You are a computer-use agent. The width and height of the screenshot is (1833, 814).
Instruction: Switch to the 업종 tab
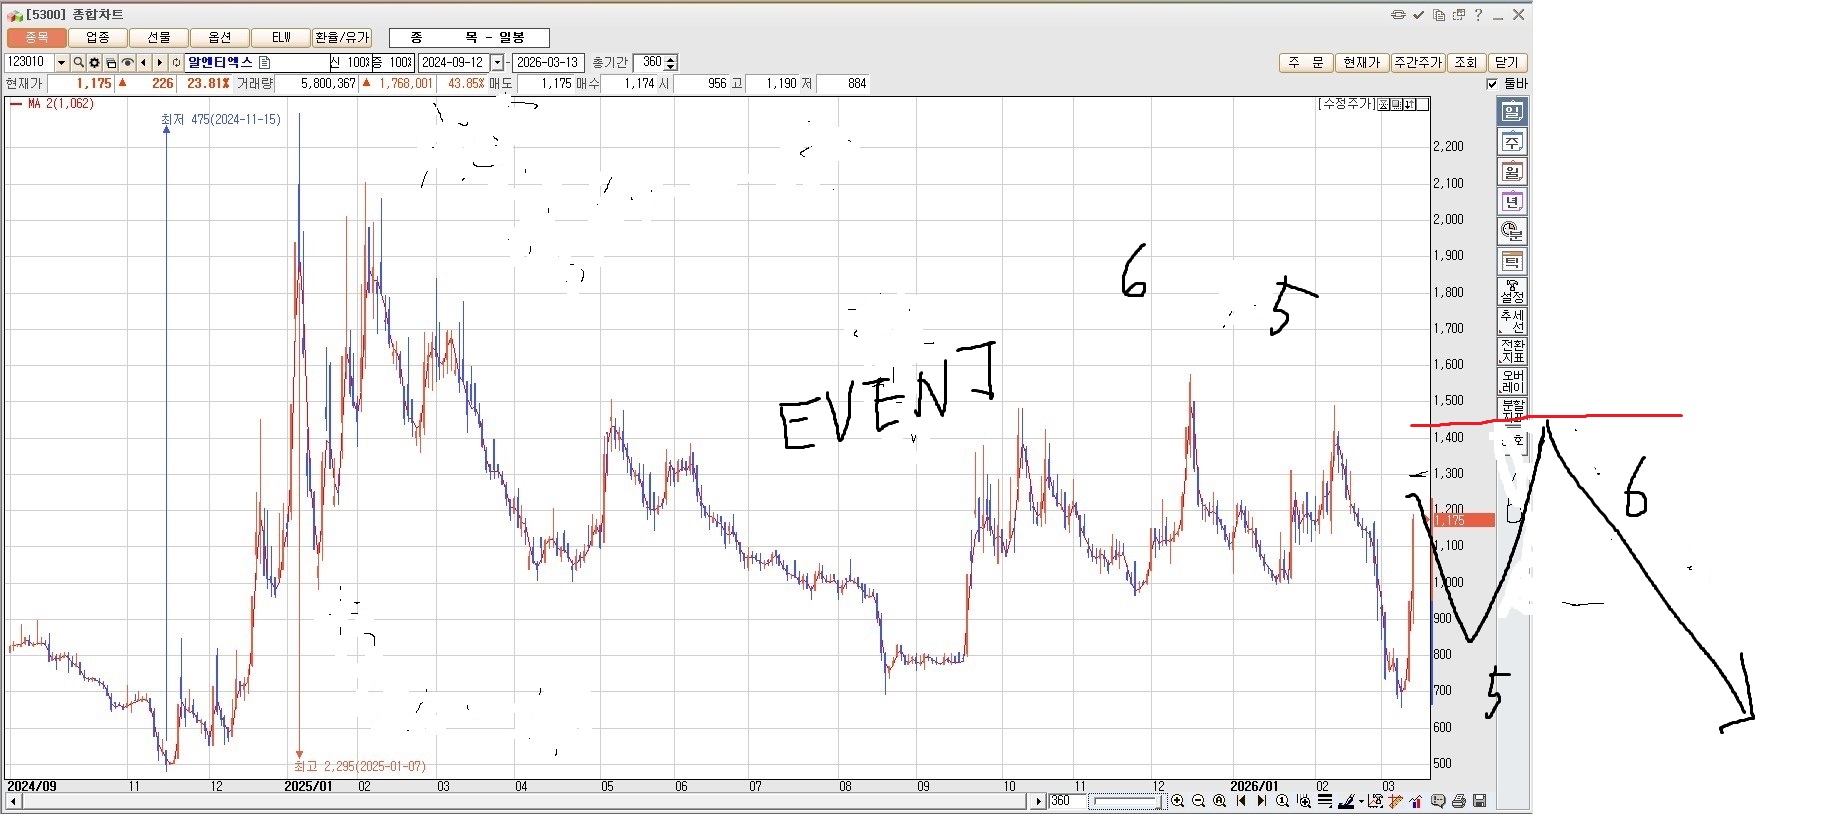coord(98,38)
